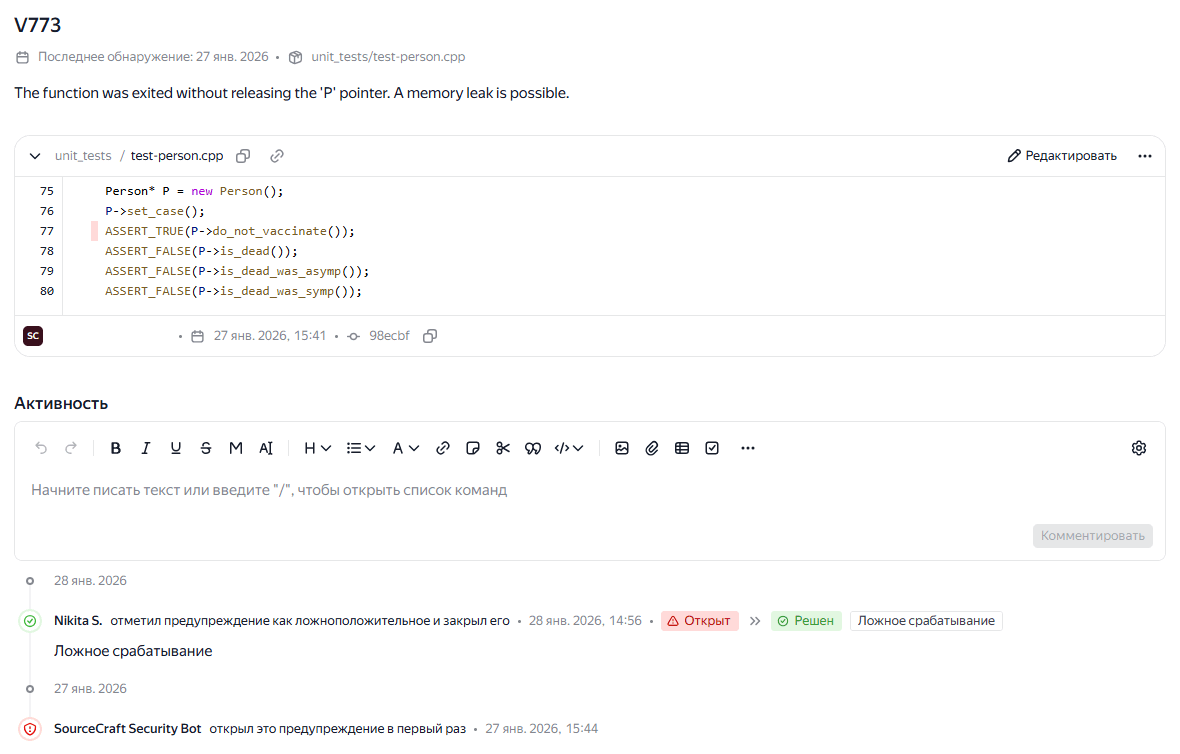The height and width of the screenshot is (754, 1180).
Task: Insert a checkbox task list
Action: (712, 448)
